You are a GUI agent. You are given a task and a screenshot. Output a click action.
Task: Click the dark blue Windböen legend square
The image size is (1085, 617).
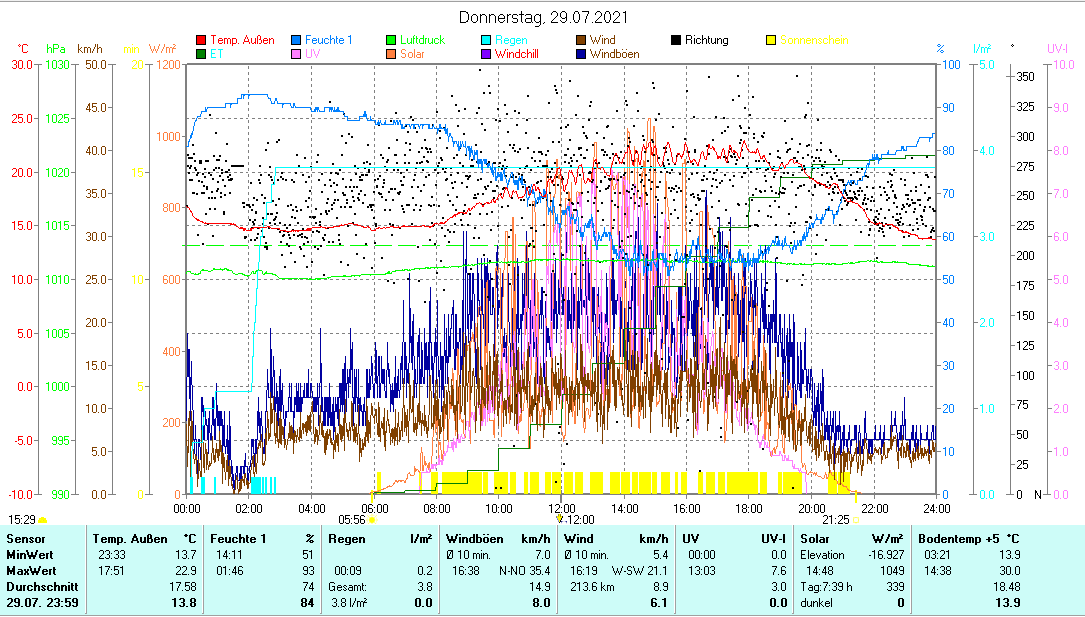(580, 54)
